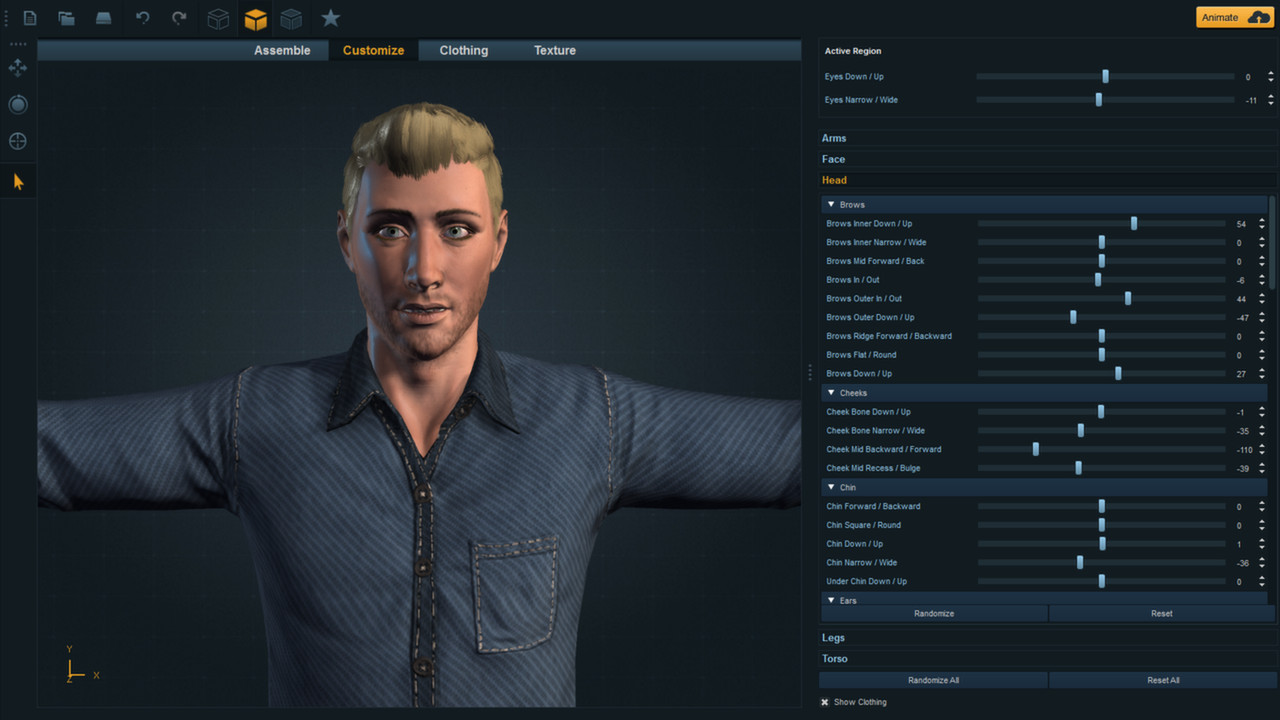
Task: Toggle Show Clothing off
Action: [x=824, y=702]
